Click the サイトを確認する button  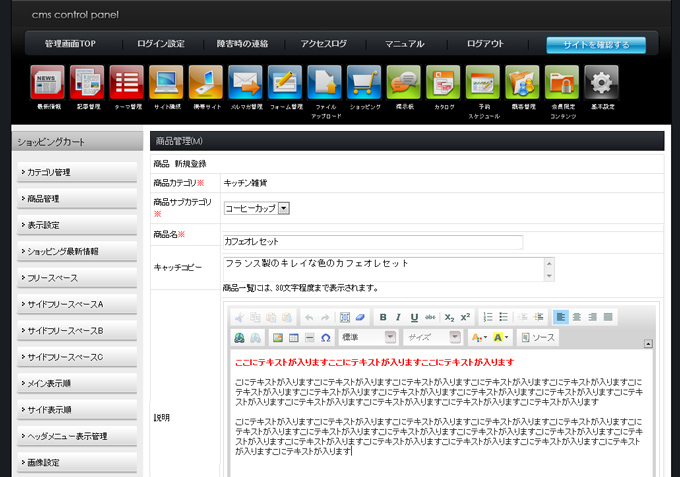(x=596, y=45)
